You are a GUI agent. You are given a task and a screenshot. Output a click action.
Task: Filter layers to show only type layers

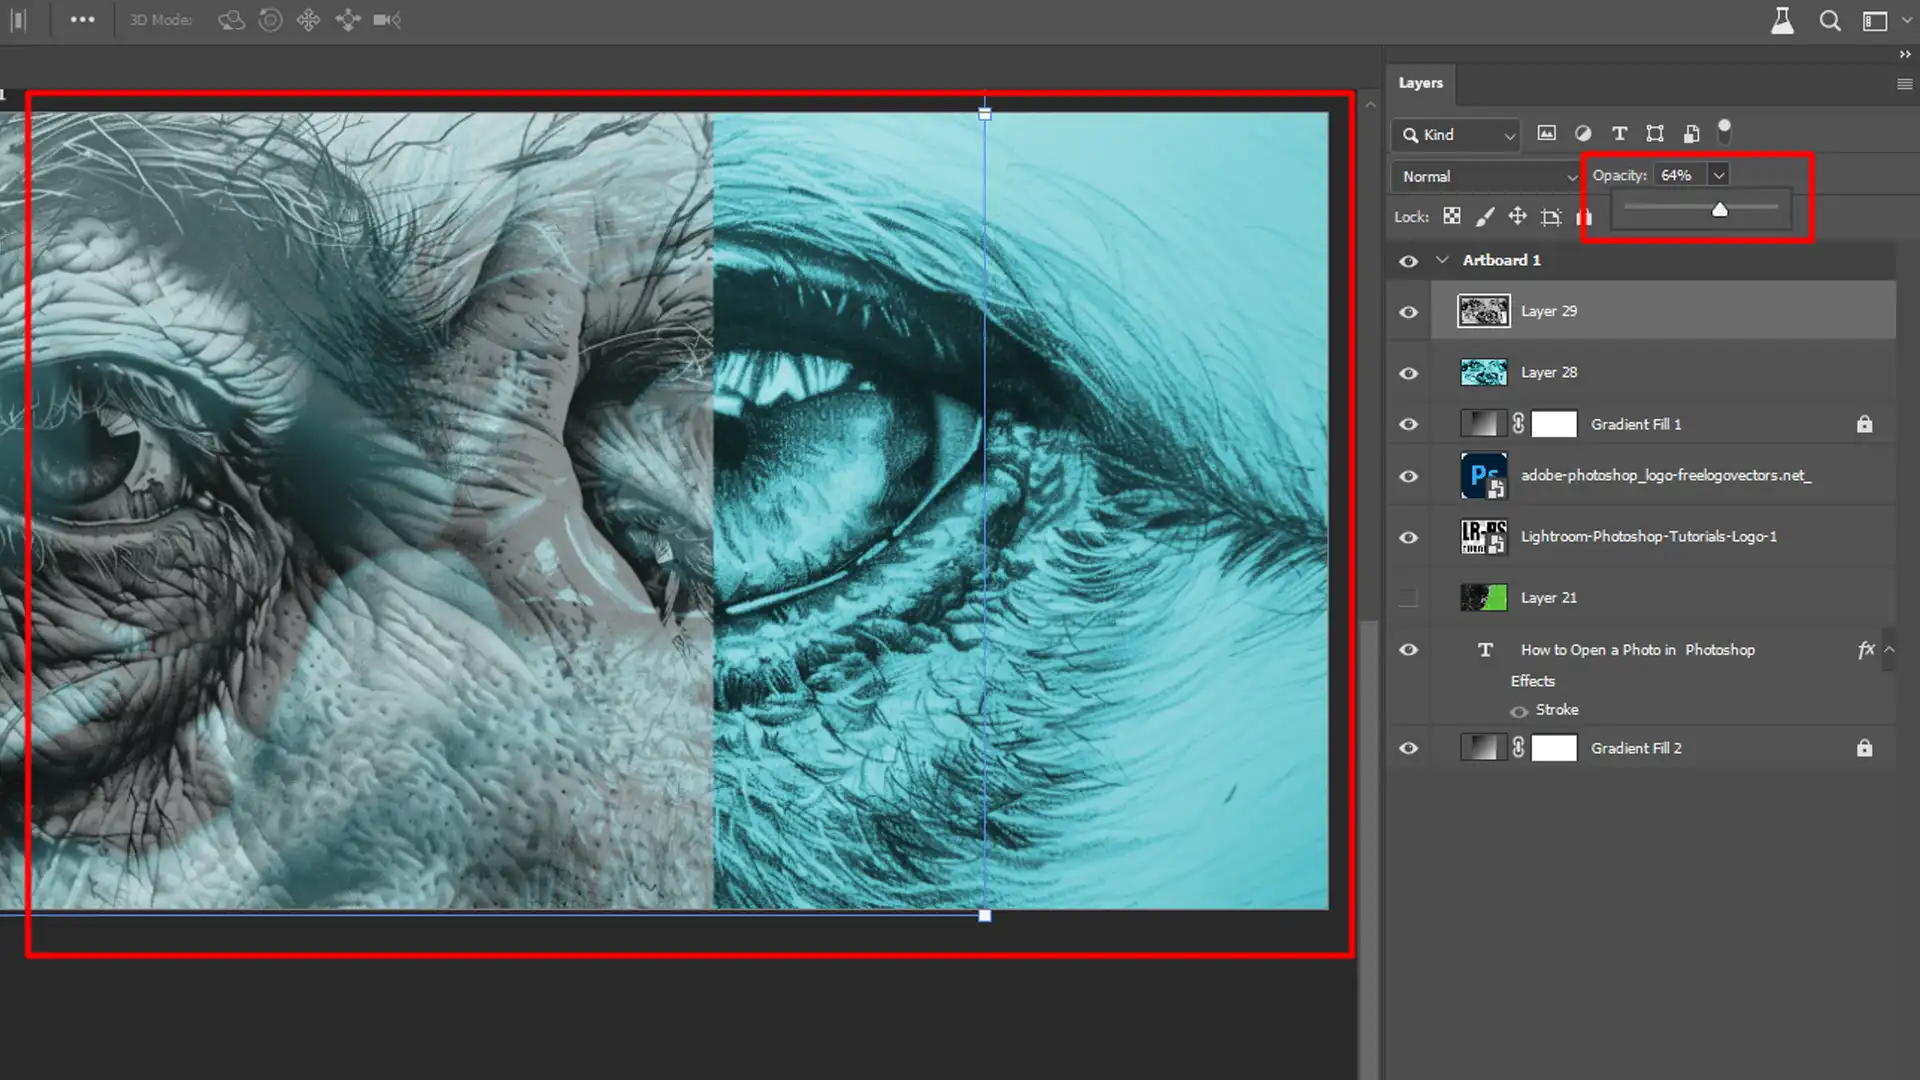(1619, 133)
